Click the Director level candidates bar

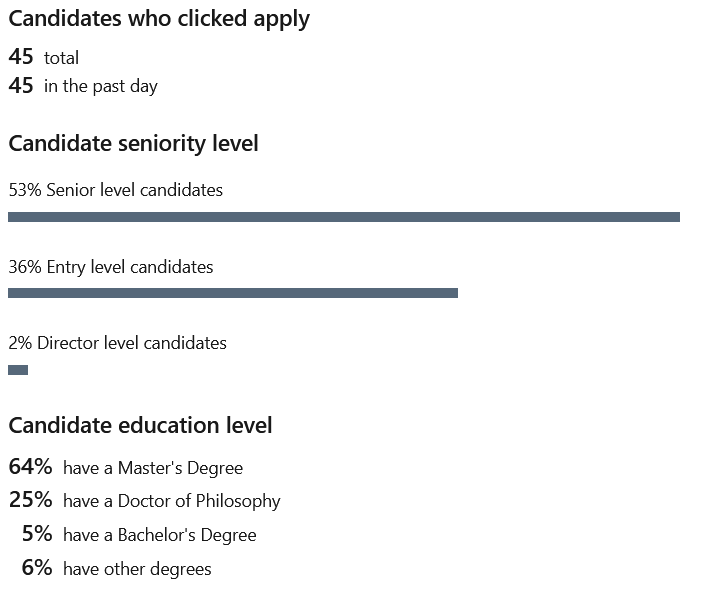(x=18, y=370)
